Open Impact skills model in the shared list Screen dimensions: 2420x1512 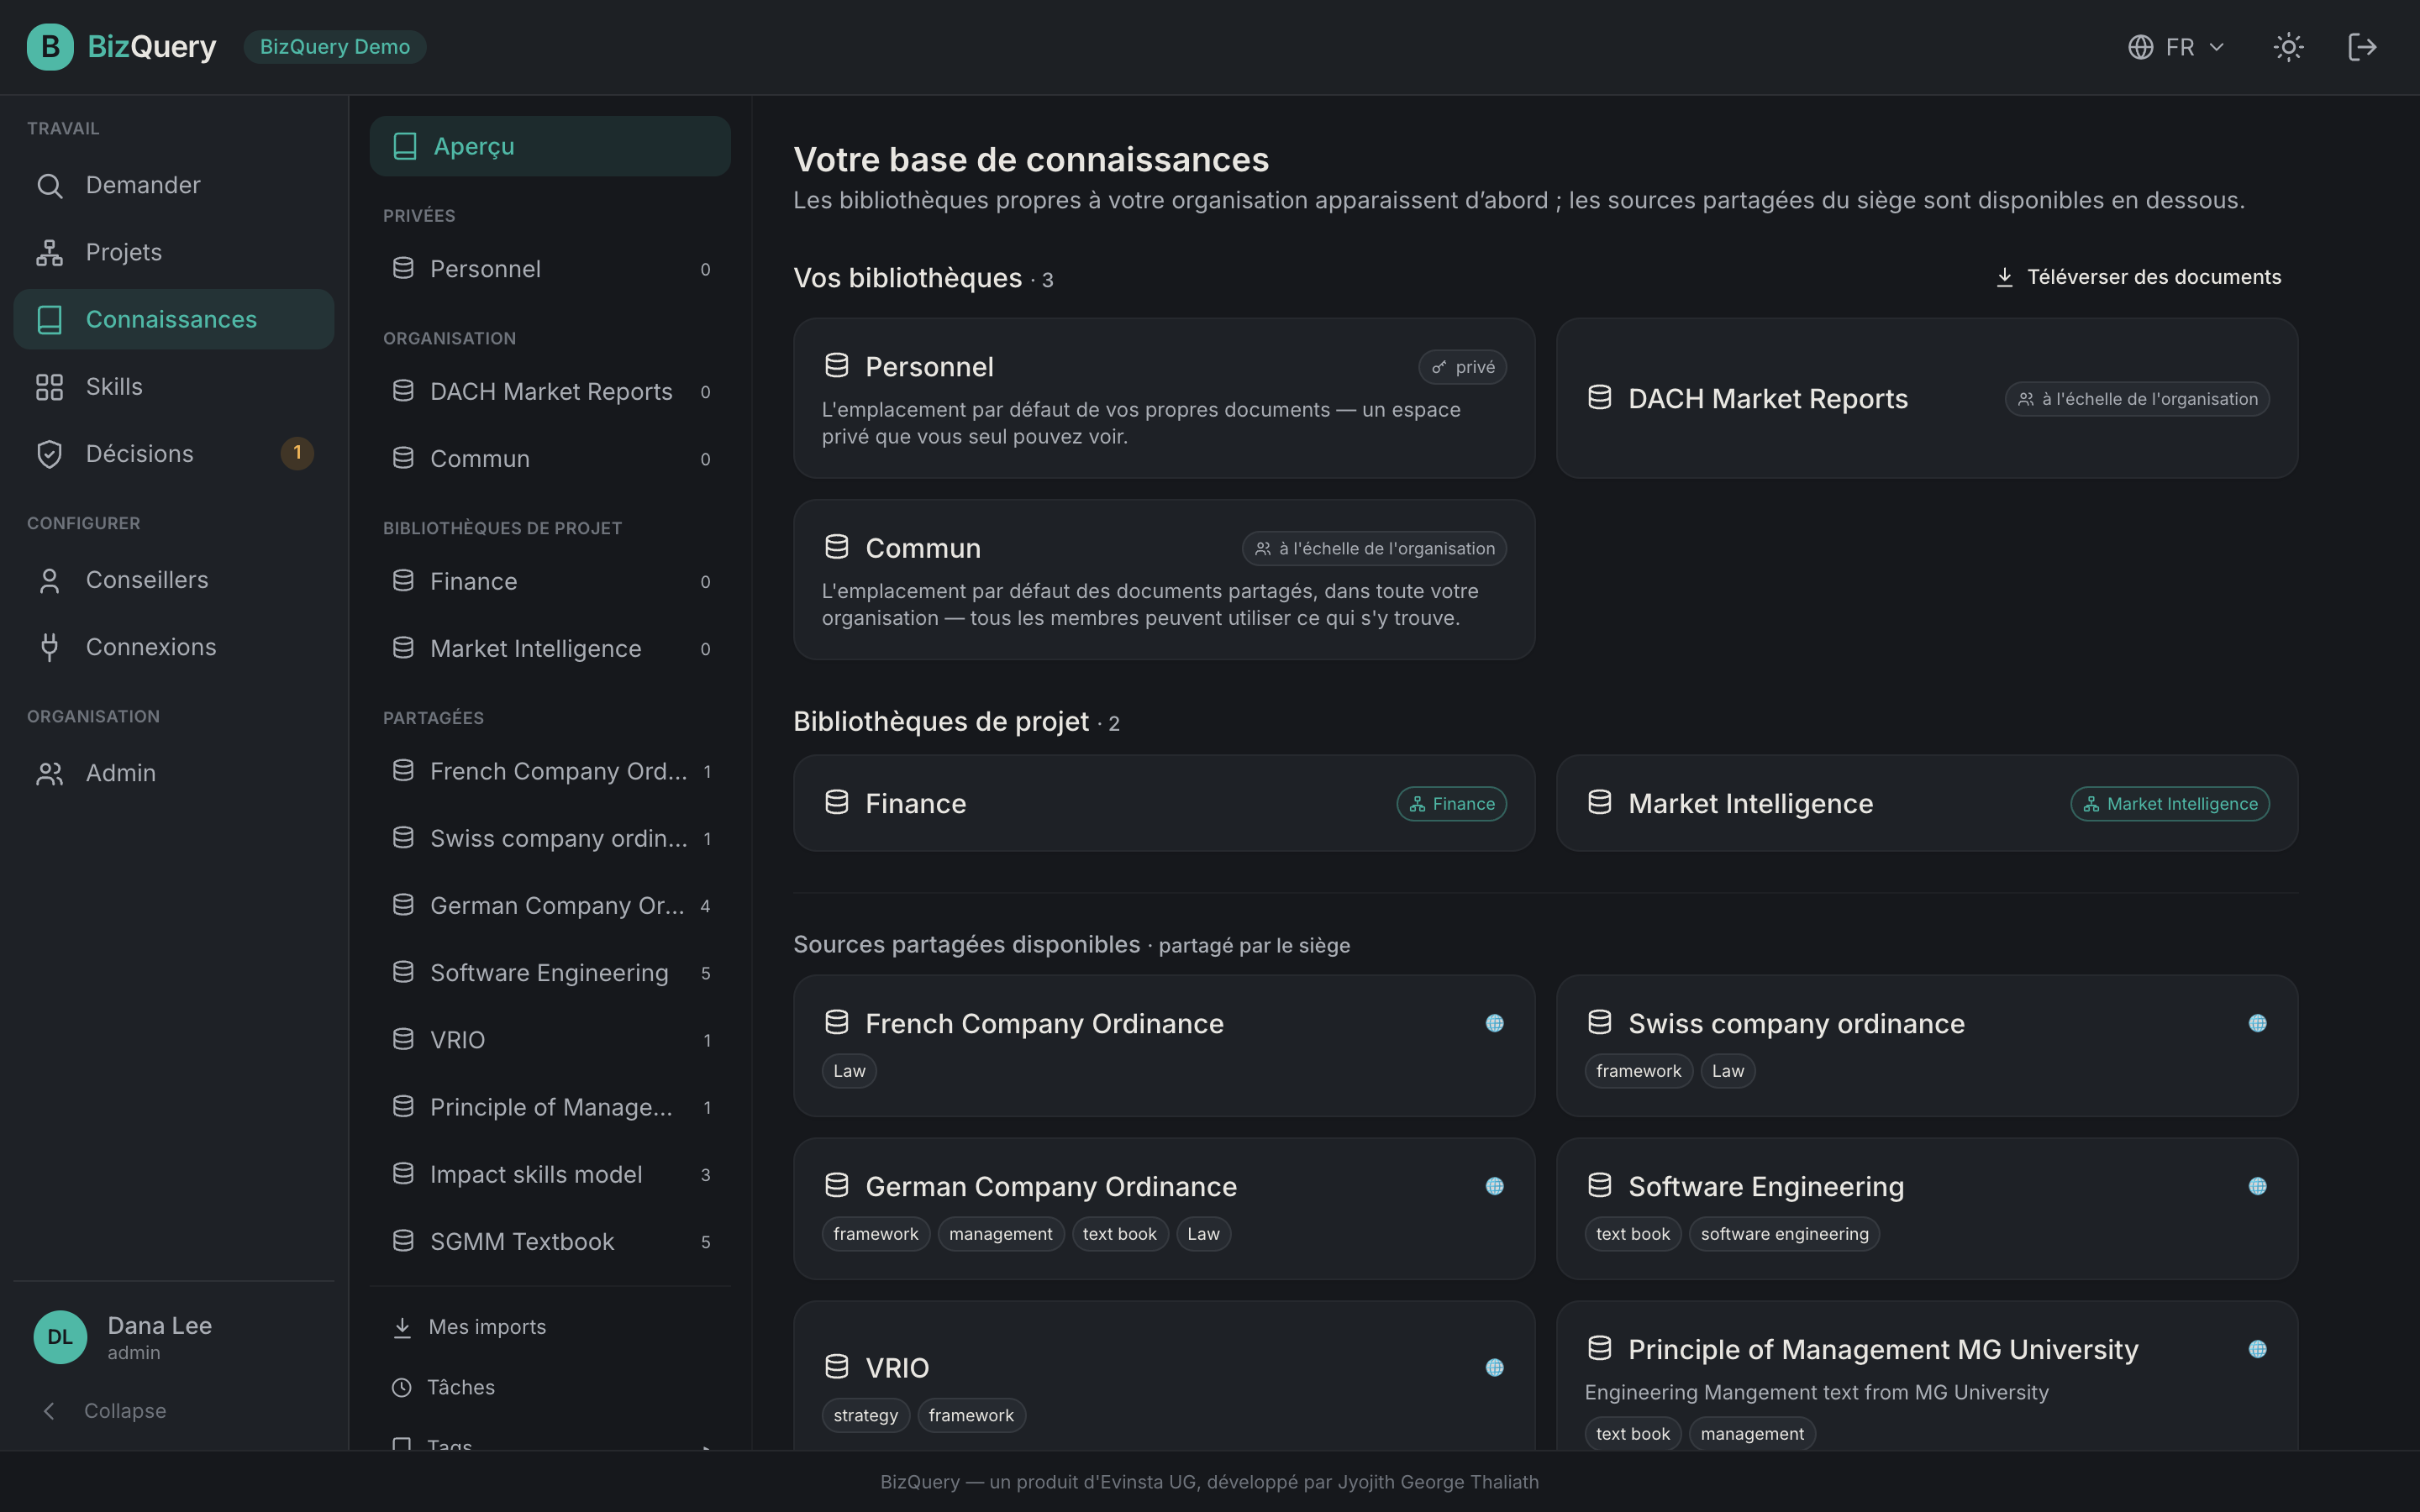(x=550, y=1174)
